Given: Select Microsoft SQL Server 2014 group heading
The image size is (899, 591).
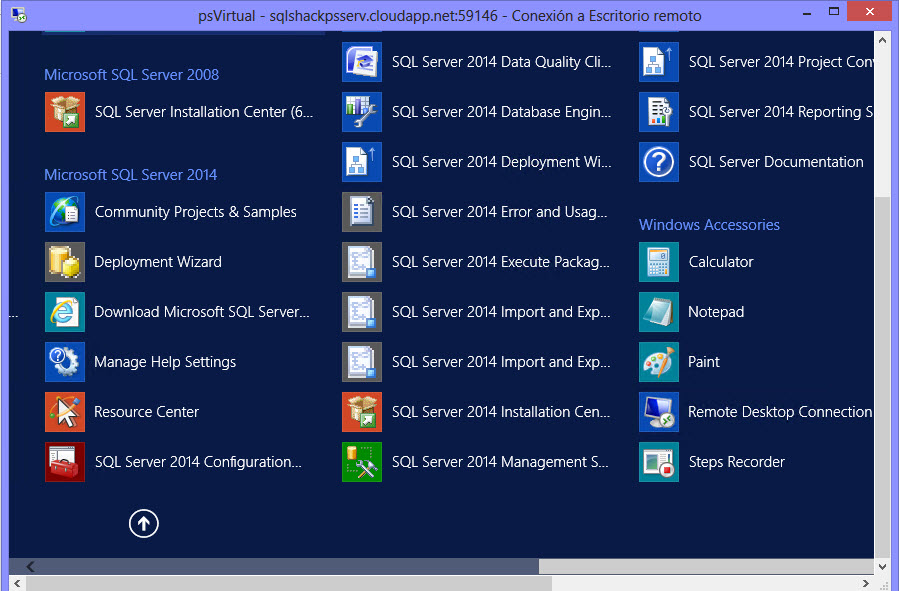Looking at the screenshot, I should click(131, 175).
